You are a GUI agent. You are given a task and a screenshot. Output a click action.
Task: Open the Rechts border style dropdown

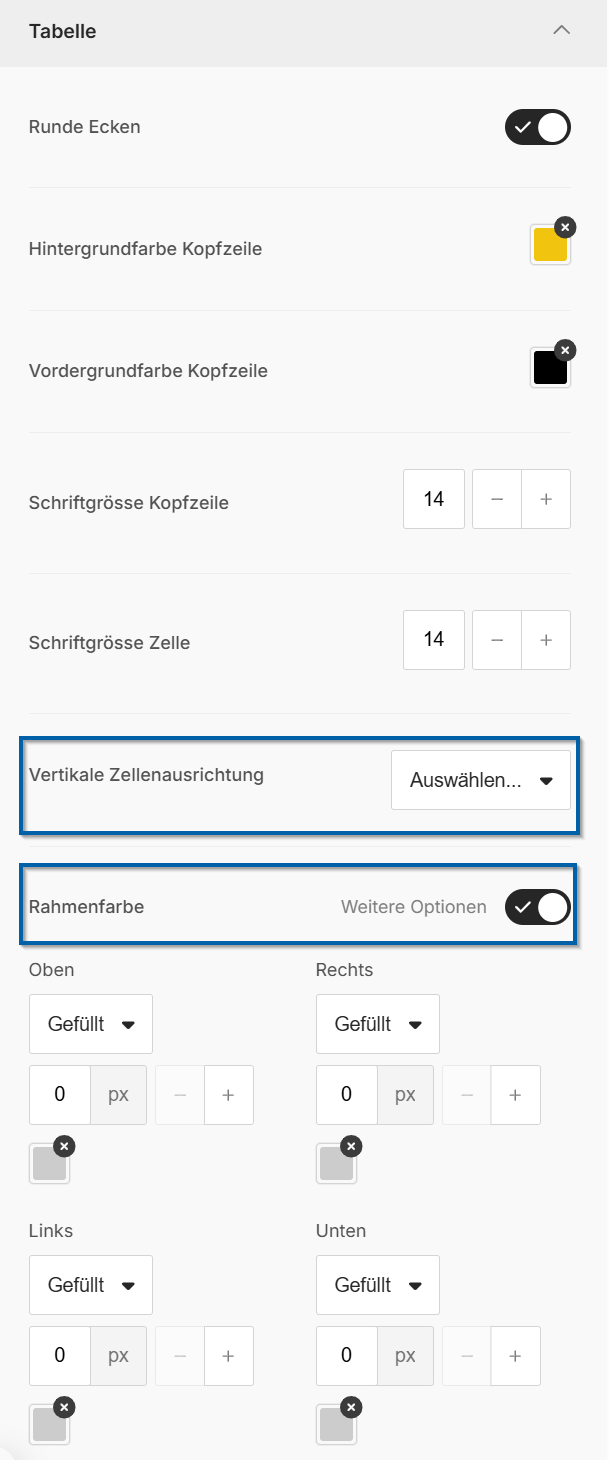pyautogui.click(x=378, y=1024)
